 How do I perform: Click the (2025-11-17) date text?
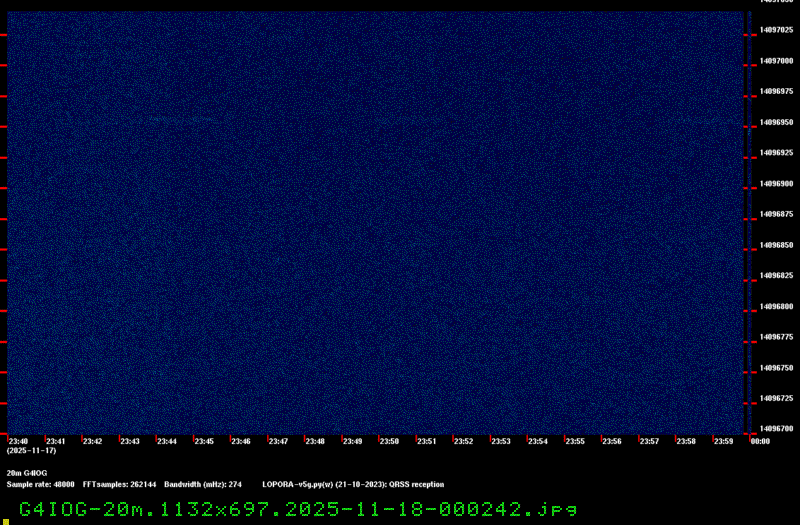32,451
